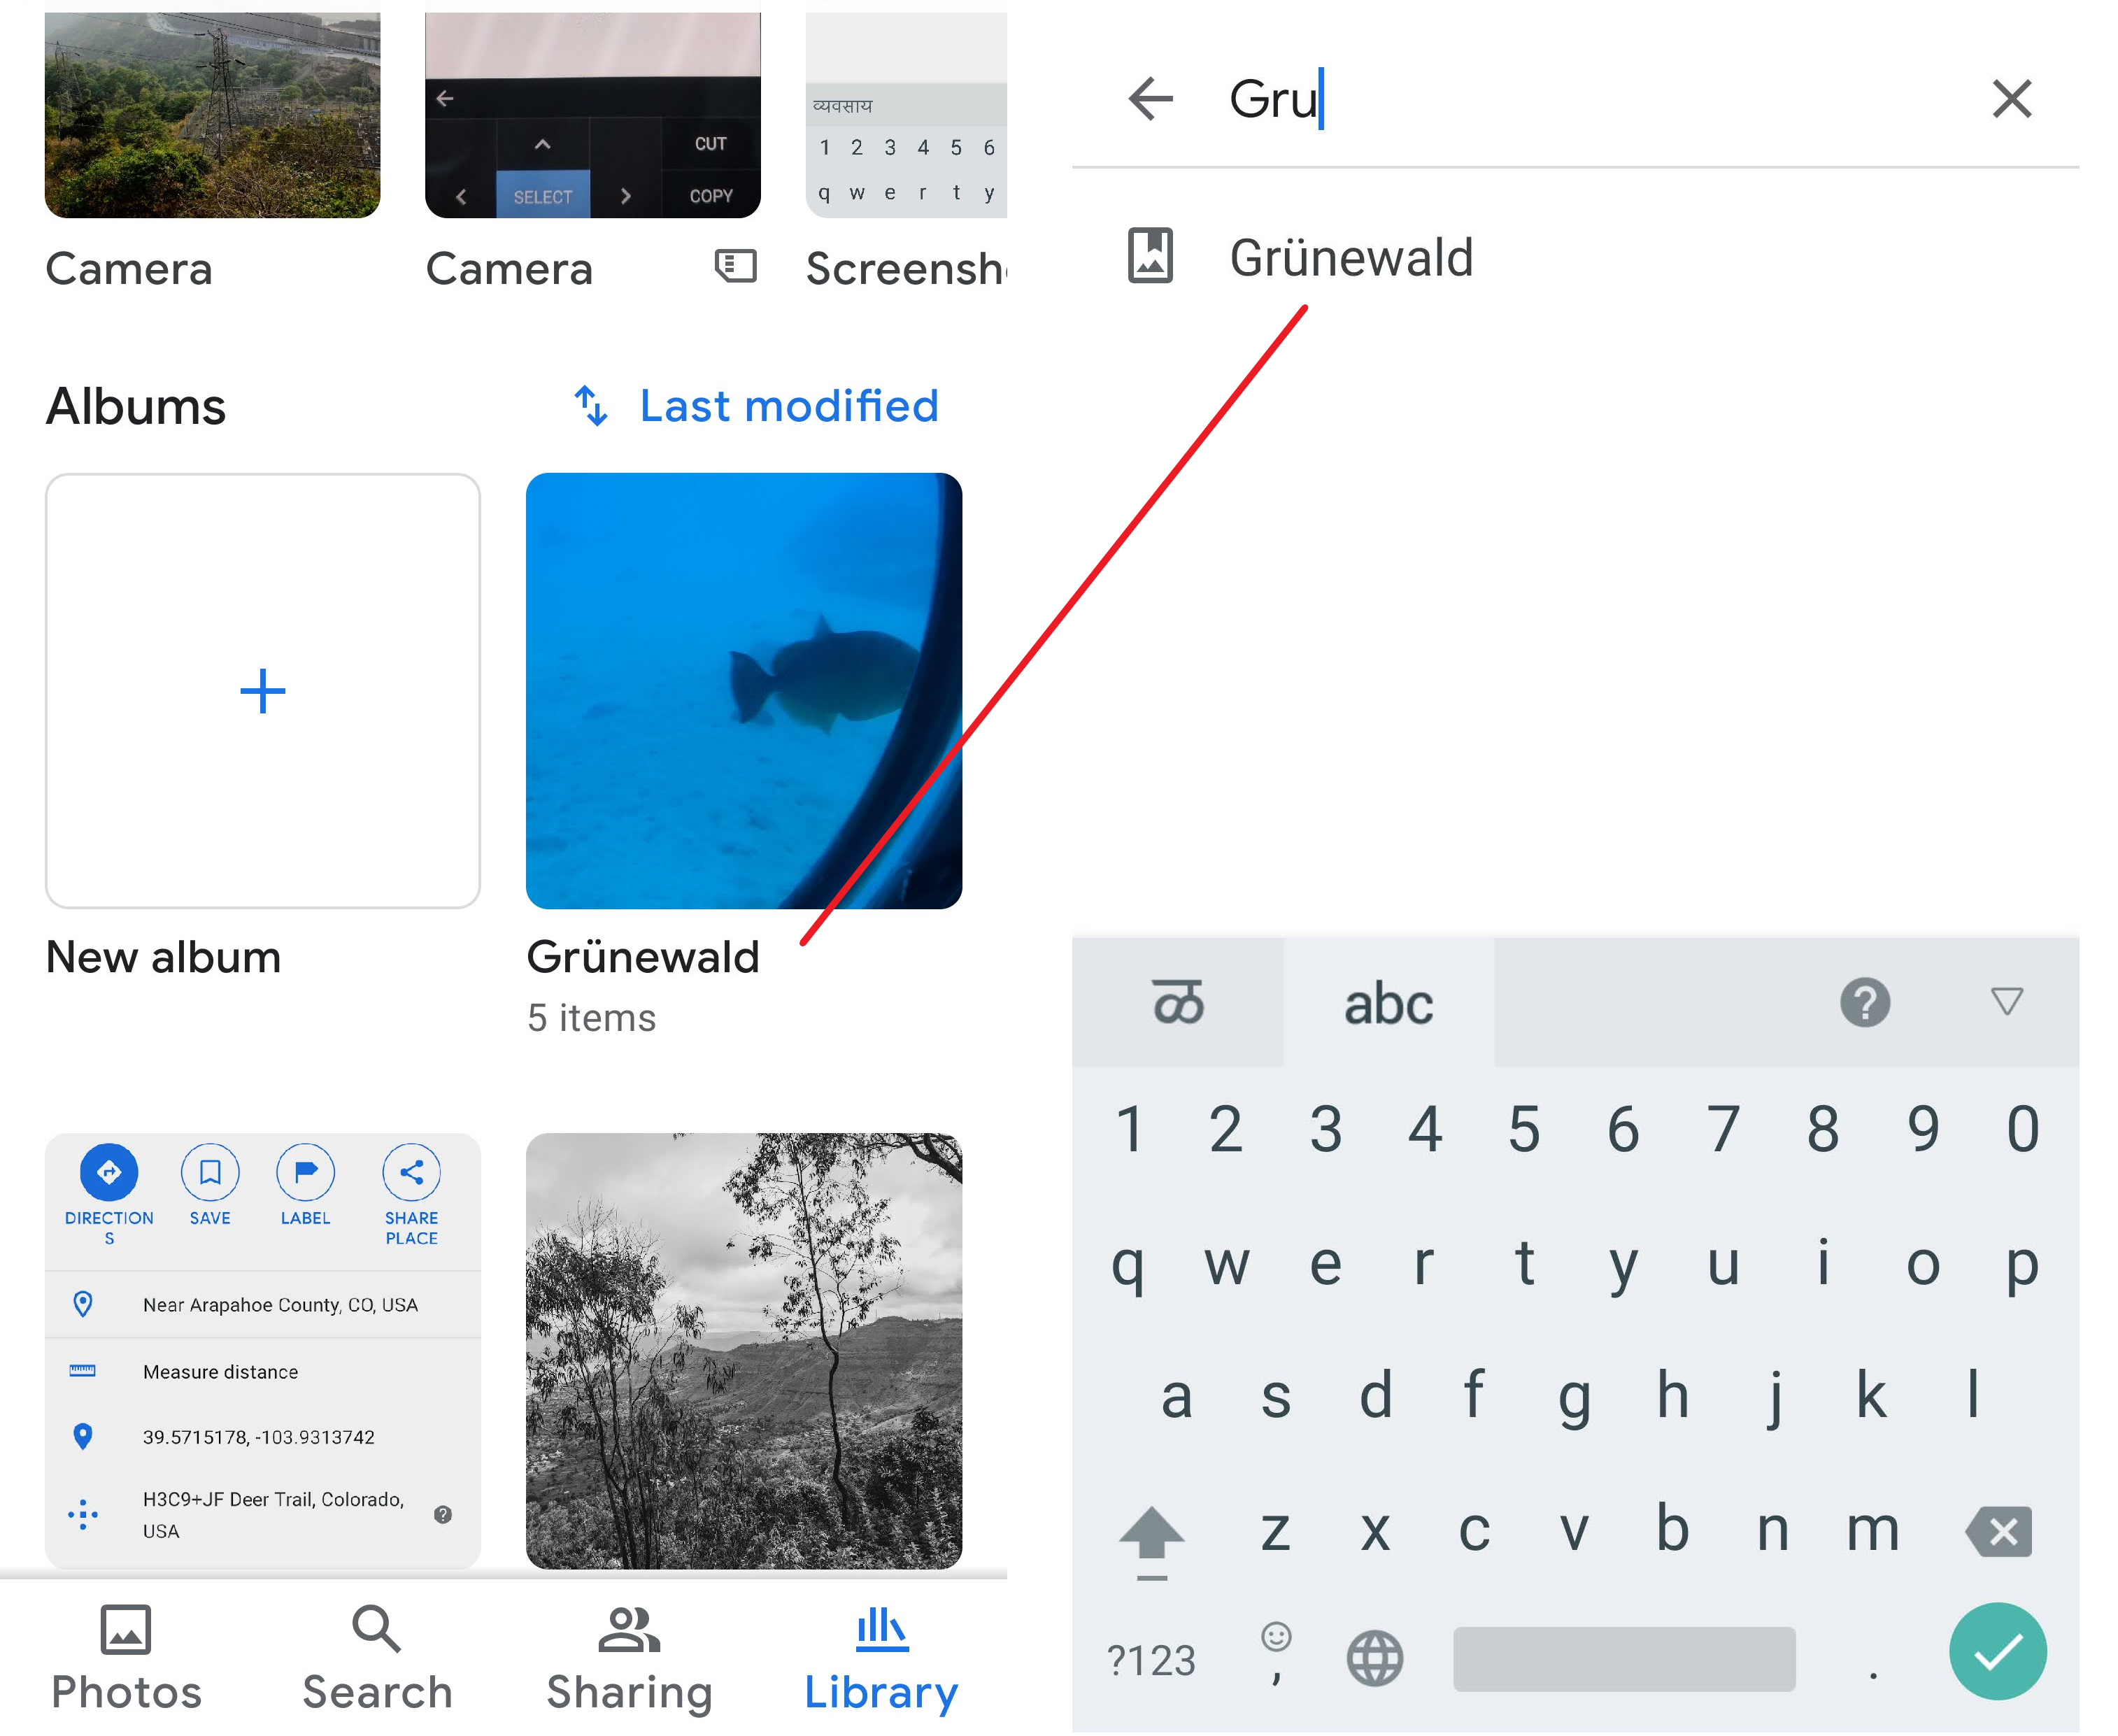
Task: Open the Sharing tab
Action: pos(629,1658)
